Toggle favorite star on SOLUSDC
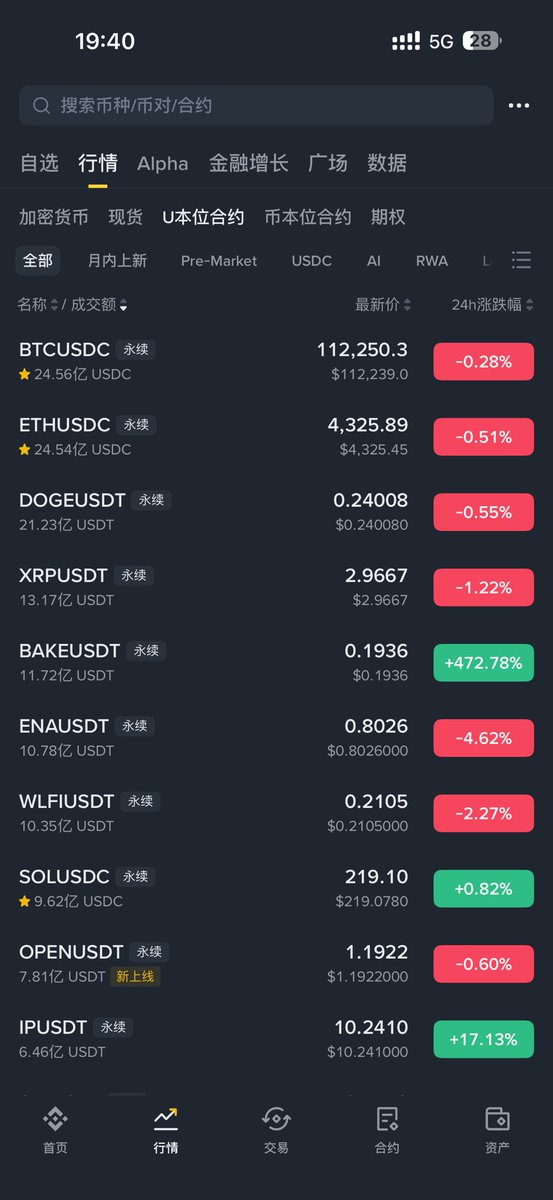This screenshot has height=1200, width=553. (24, 901)
